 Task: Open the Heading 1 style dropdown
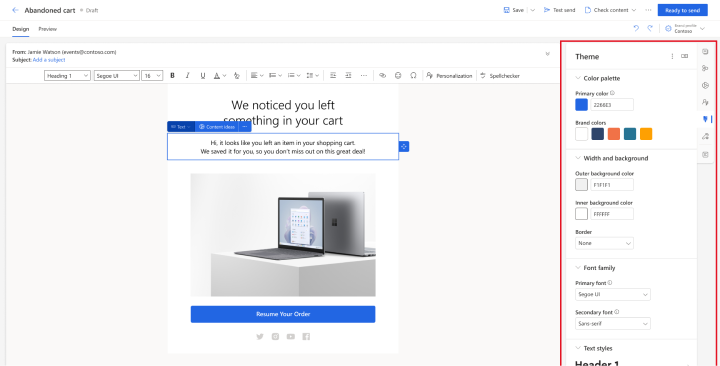pyautogui.click(x=67, y=76)
